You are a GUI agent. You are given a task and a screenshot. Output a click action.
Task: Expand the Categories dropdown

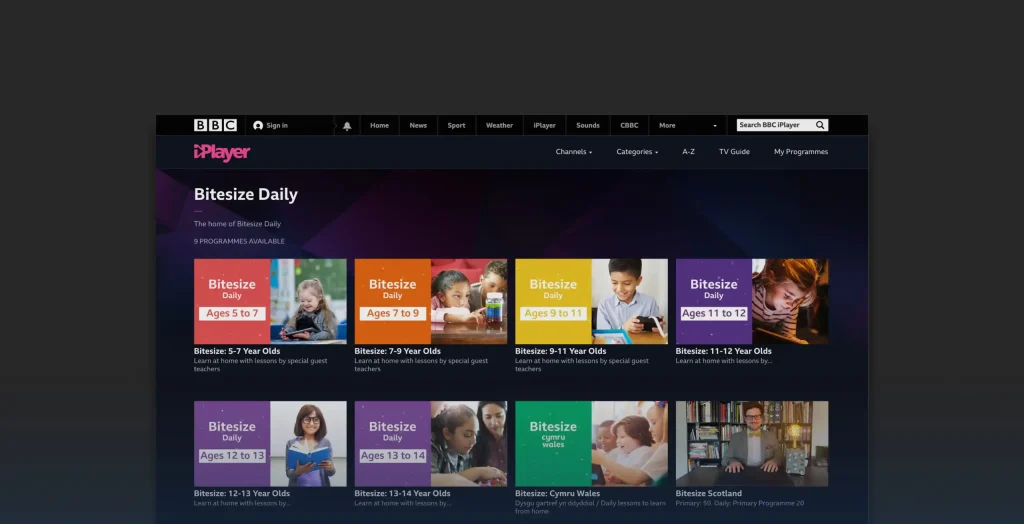[637, 152]
